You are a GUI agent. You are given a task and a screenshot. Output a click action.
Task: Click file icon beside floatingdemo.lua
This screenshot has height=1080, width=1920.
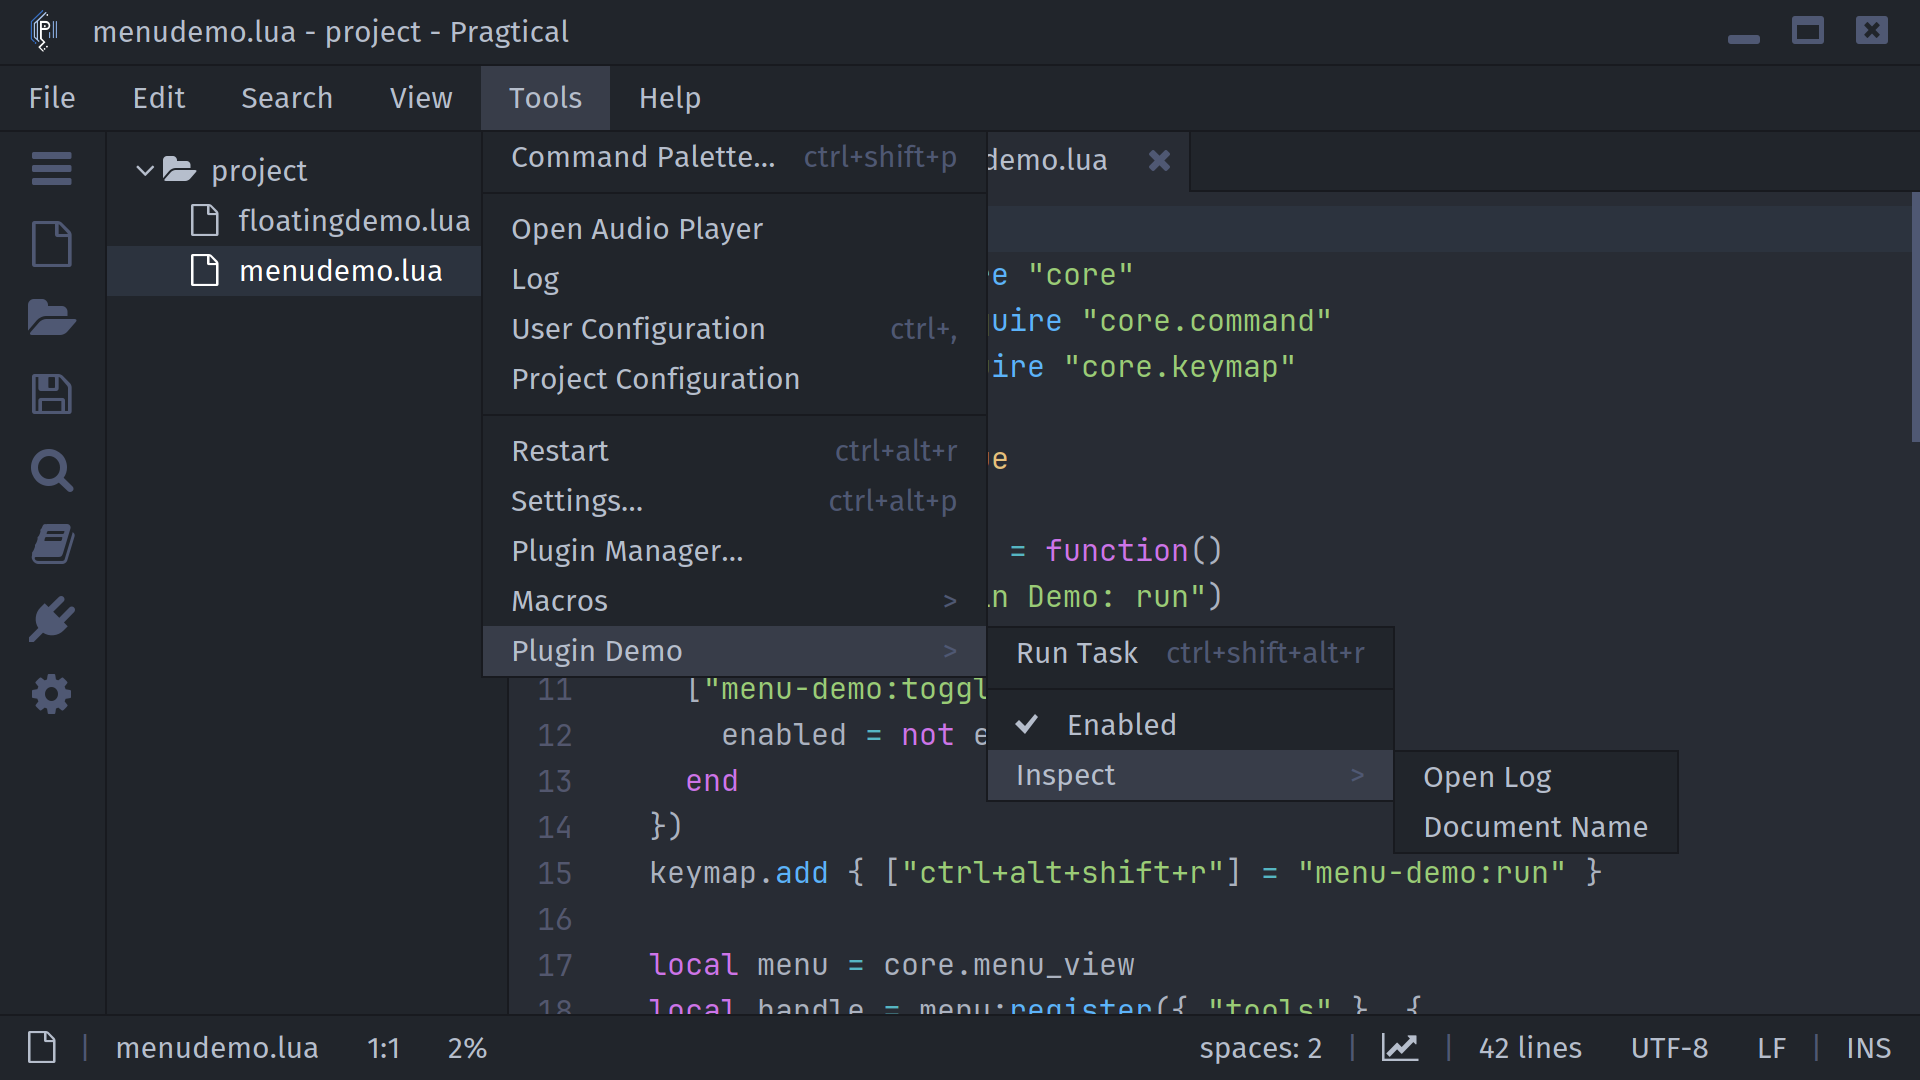point(204,220)
